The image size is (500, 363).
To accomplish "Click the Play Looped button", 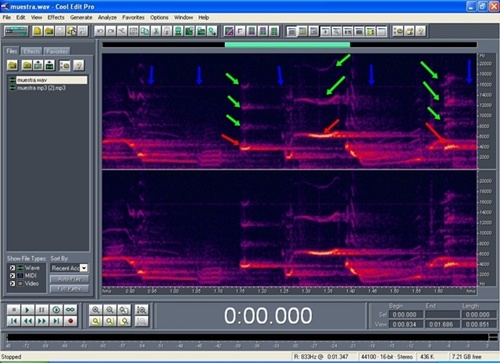I will pyautogui.click(x=70, y=310).
